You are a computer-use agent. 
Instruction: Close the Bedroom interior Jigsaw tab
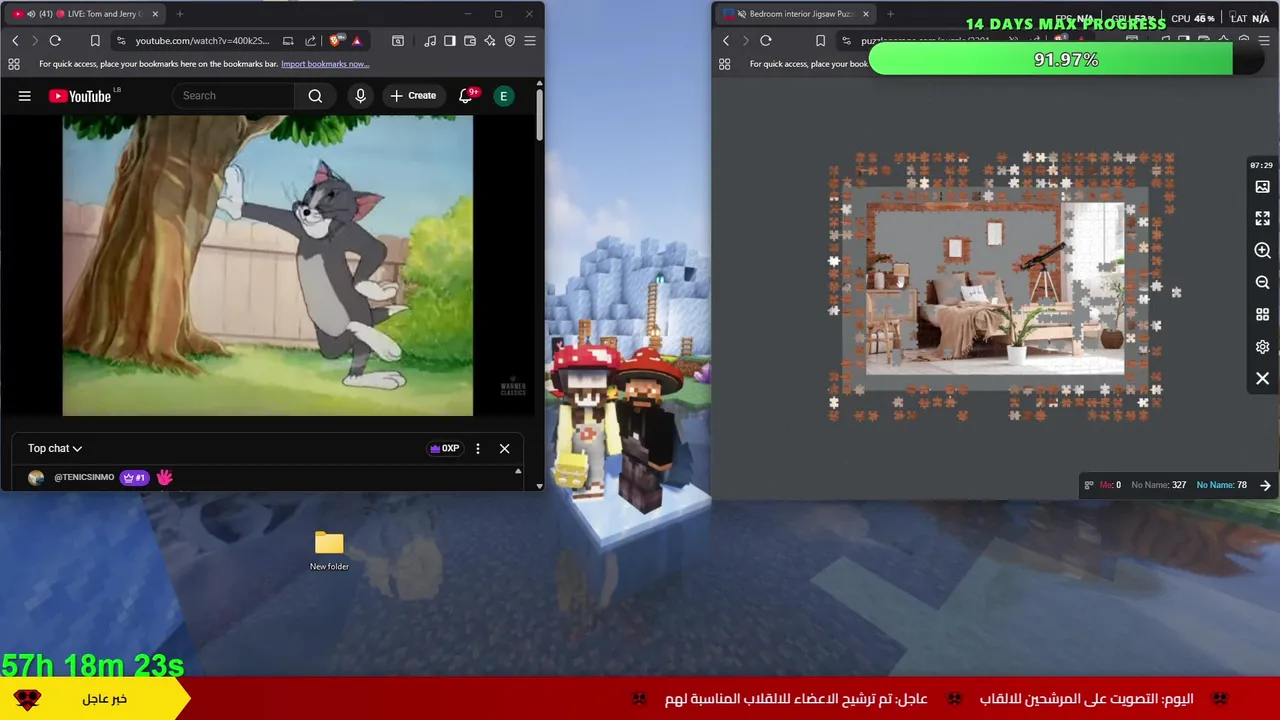[866, 14]
